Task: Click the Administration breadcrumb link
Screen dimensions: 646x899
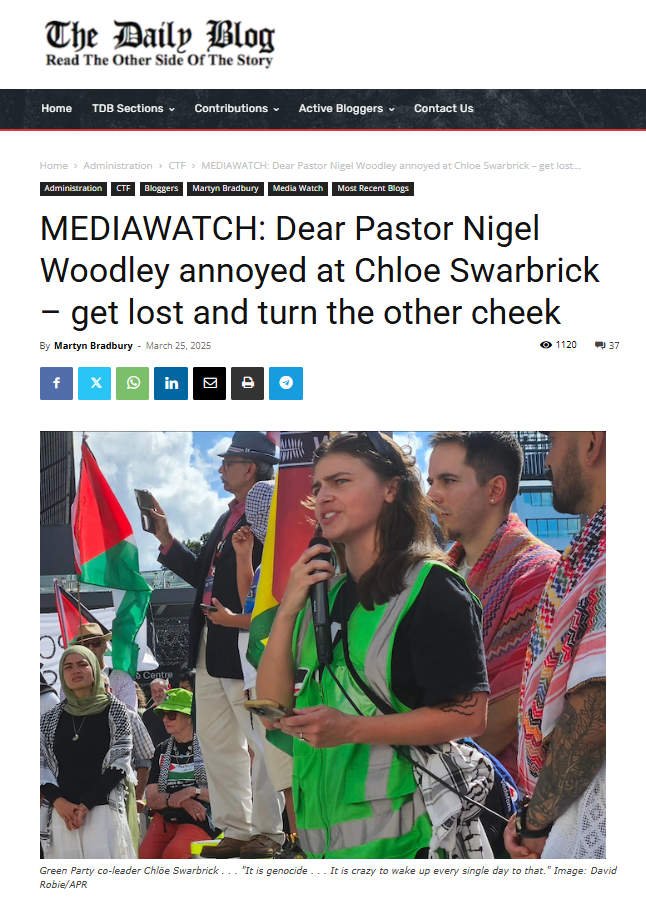Action: [118, 166]
